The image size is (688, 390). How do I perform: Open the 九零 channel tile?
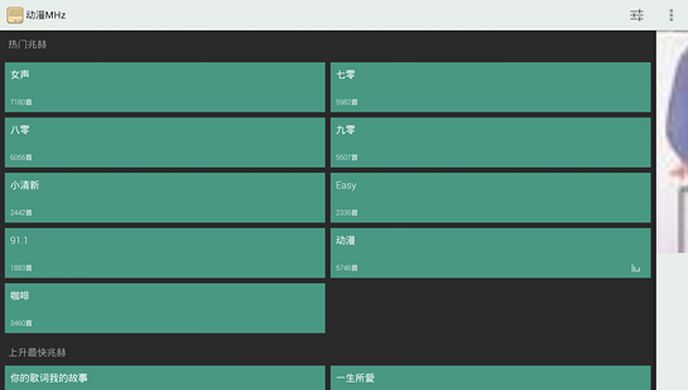click(491, 142)
